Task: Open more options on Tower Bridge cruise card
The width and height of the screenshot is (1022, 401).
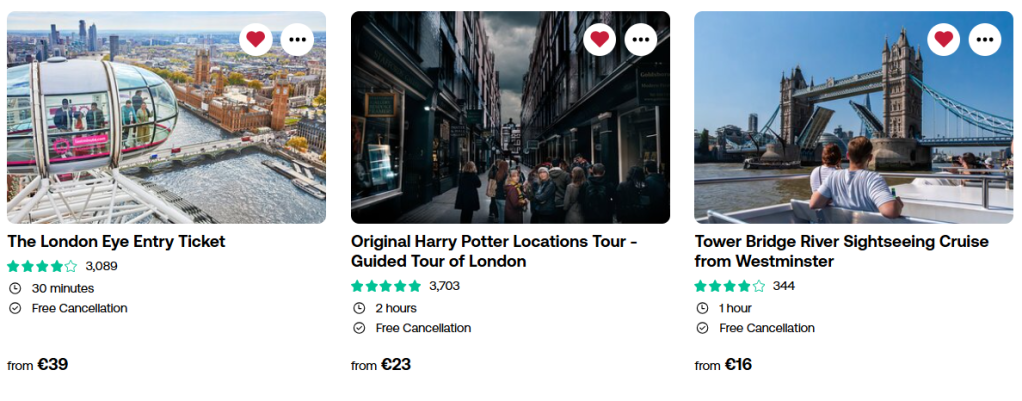Action: click(985, 39)
